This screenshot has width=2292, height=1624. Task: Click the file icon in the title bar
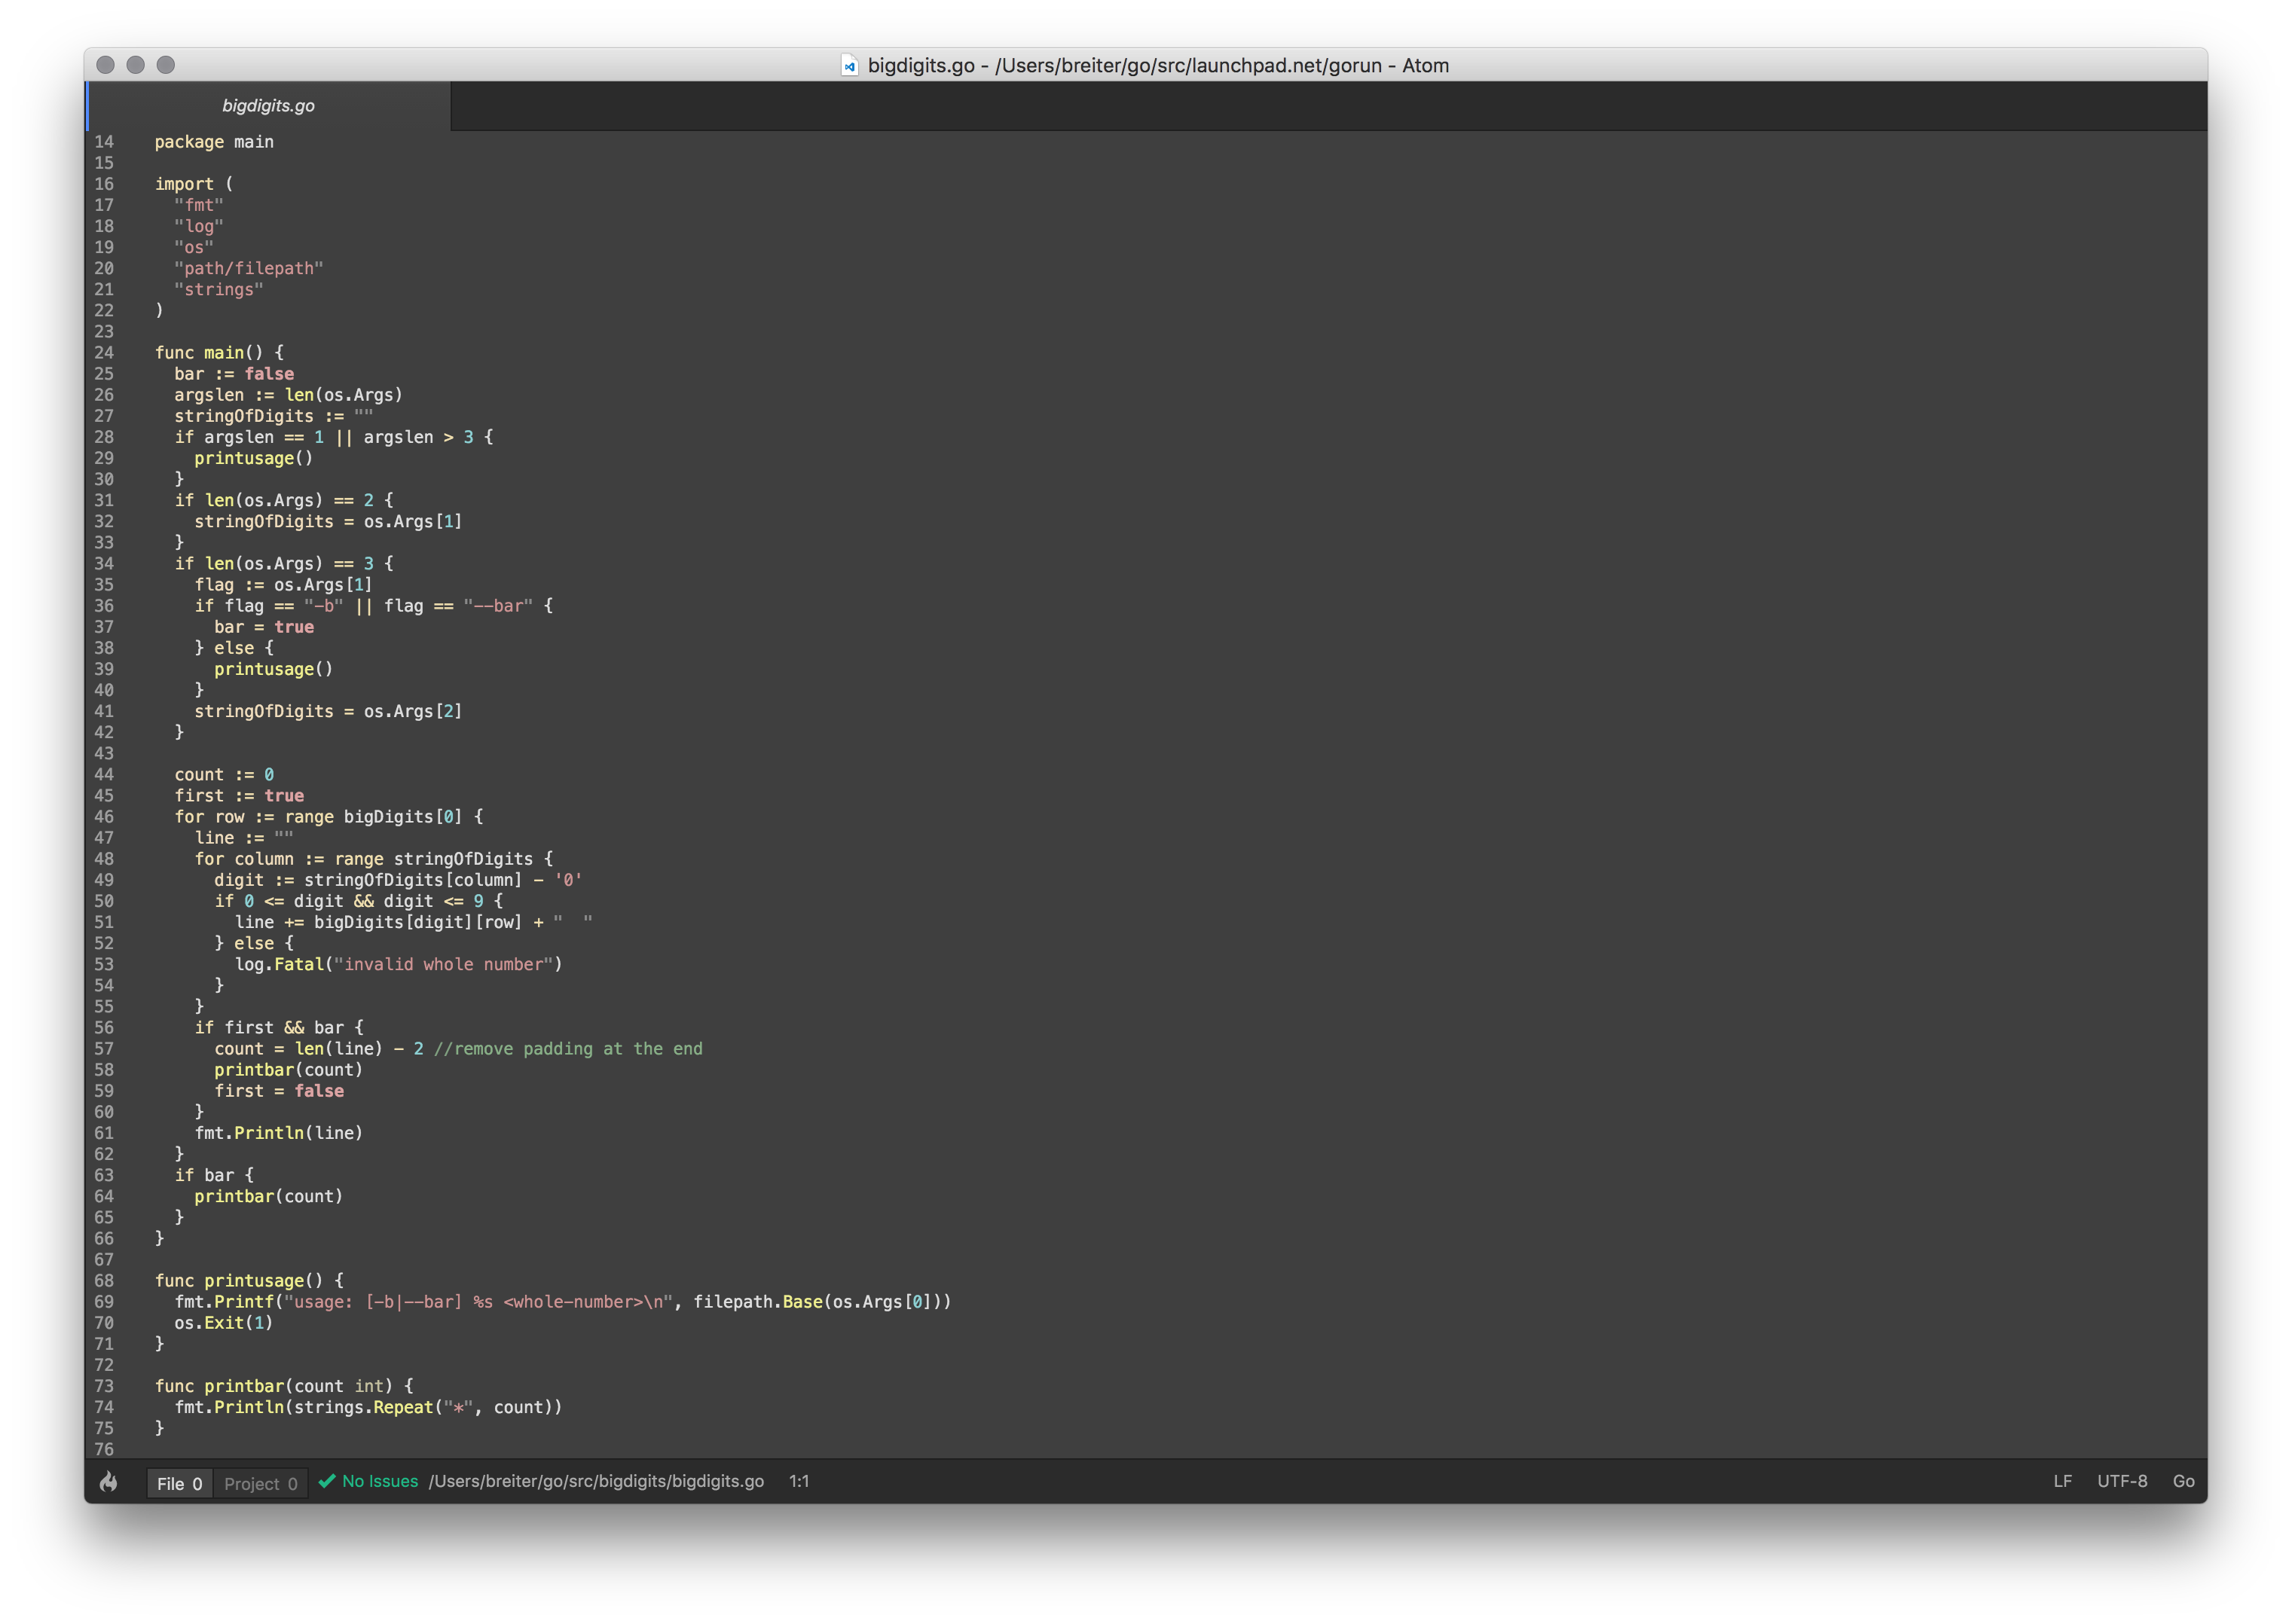pos(849,66)
